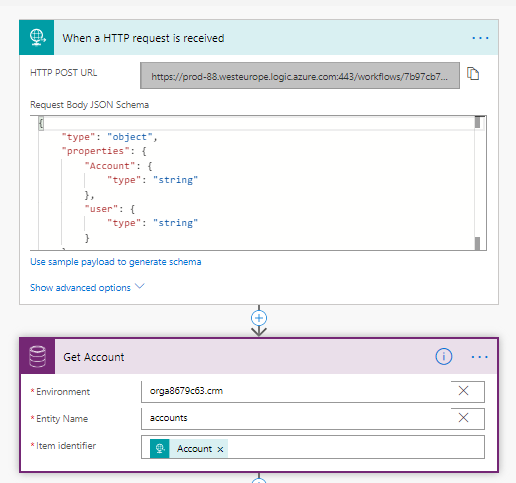Expand Show advanced options
Image resolution: width=516 pixels, height=483 pixels.
click(87, 287)
